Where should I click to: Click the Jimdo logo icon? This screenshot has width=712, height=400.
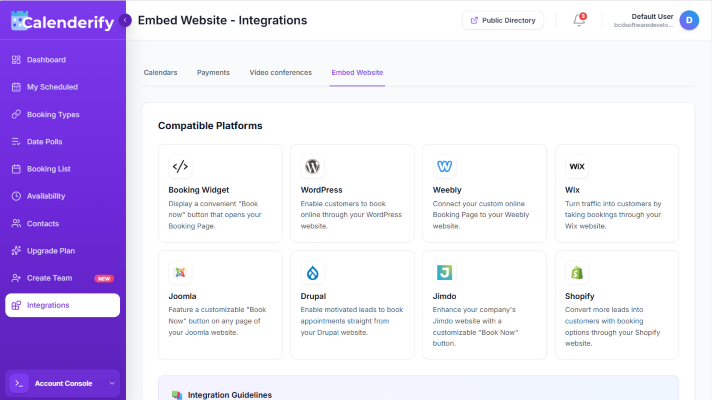click(444, 273)
